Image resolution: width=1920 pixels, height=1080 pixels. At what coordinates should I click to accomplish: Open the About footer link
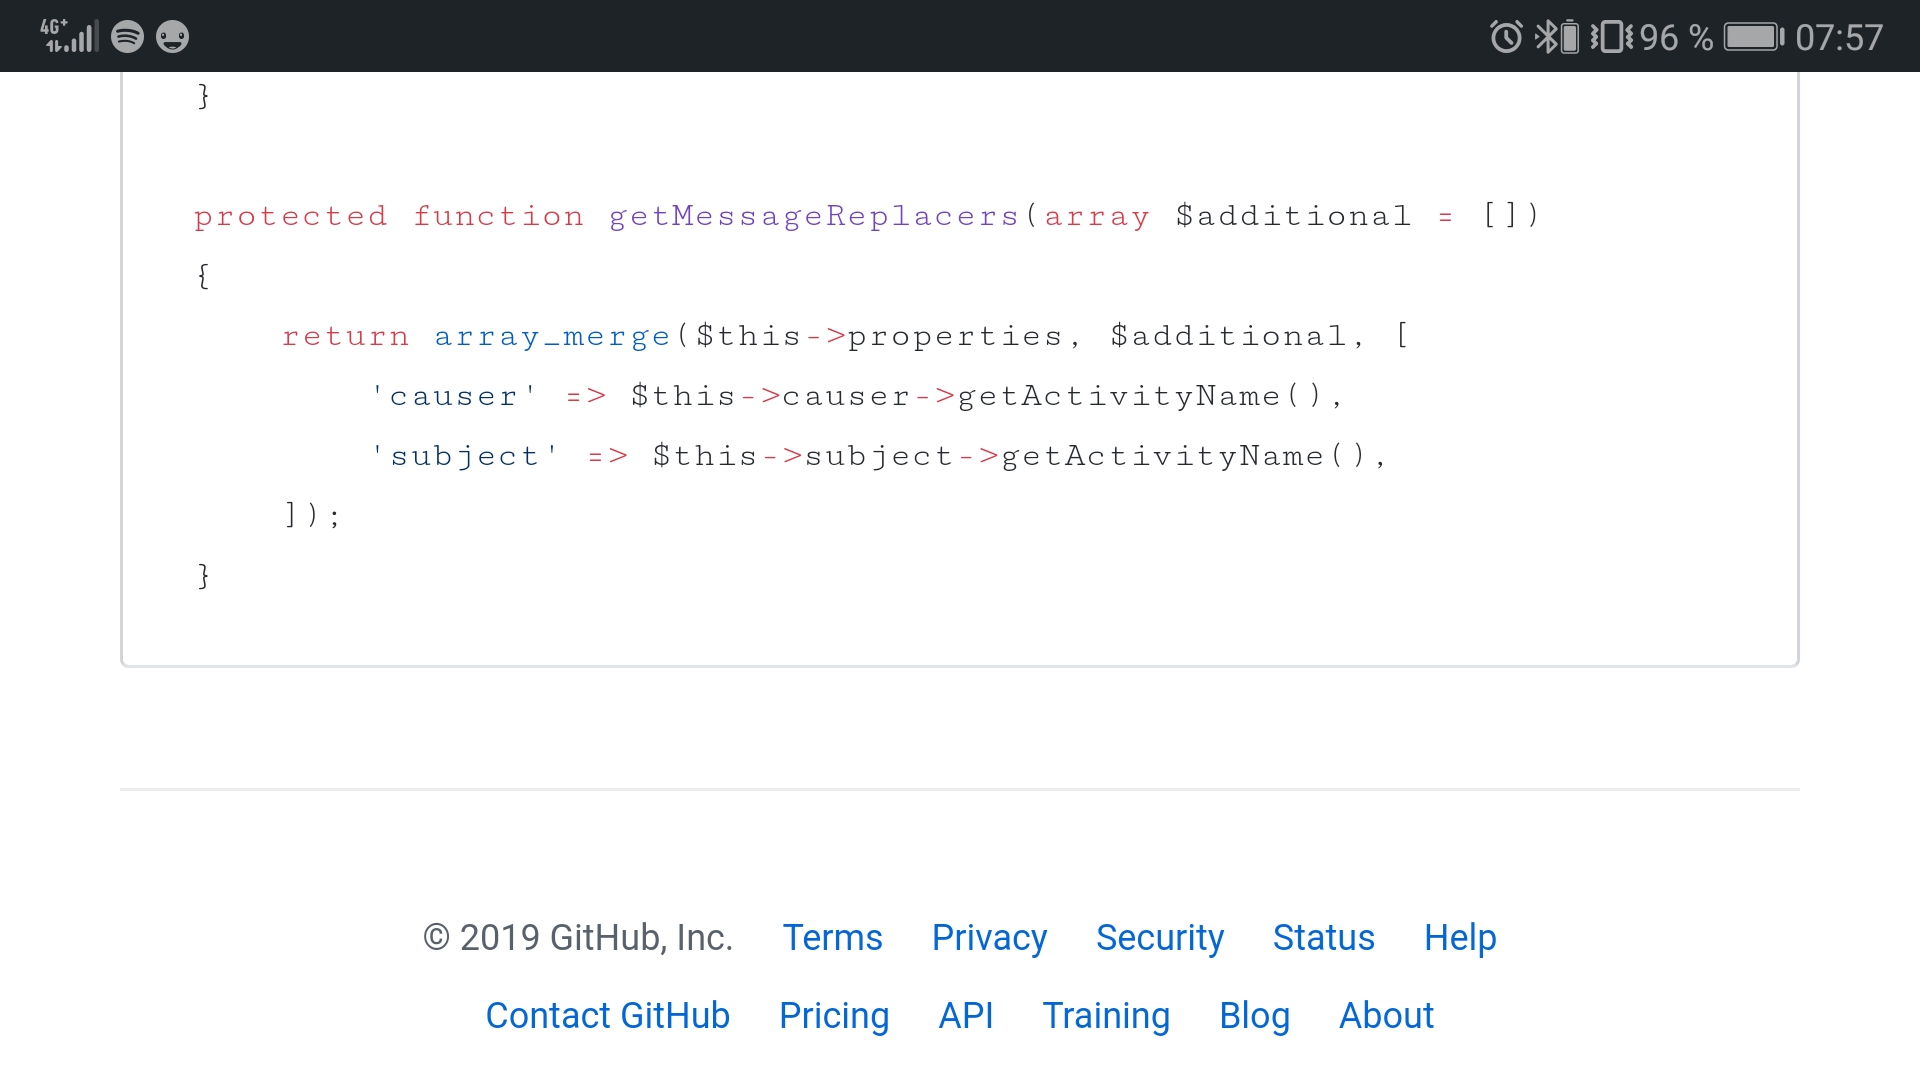[1386, 1016]
